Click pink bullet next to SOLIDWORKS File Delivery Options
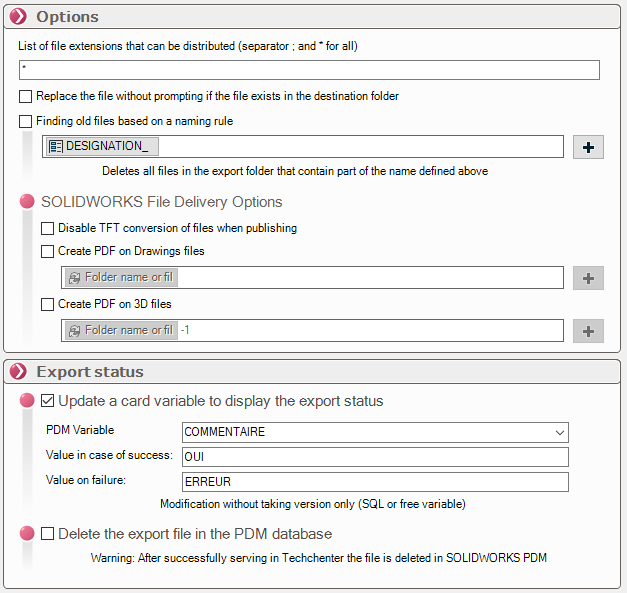This screenshot has width=627, height=593. (27, 202)
